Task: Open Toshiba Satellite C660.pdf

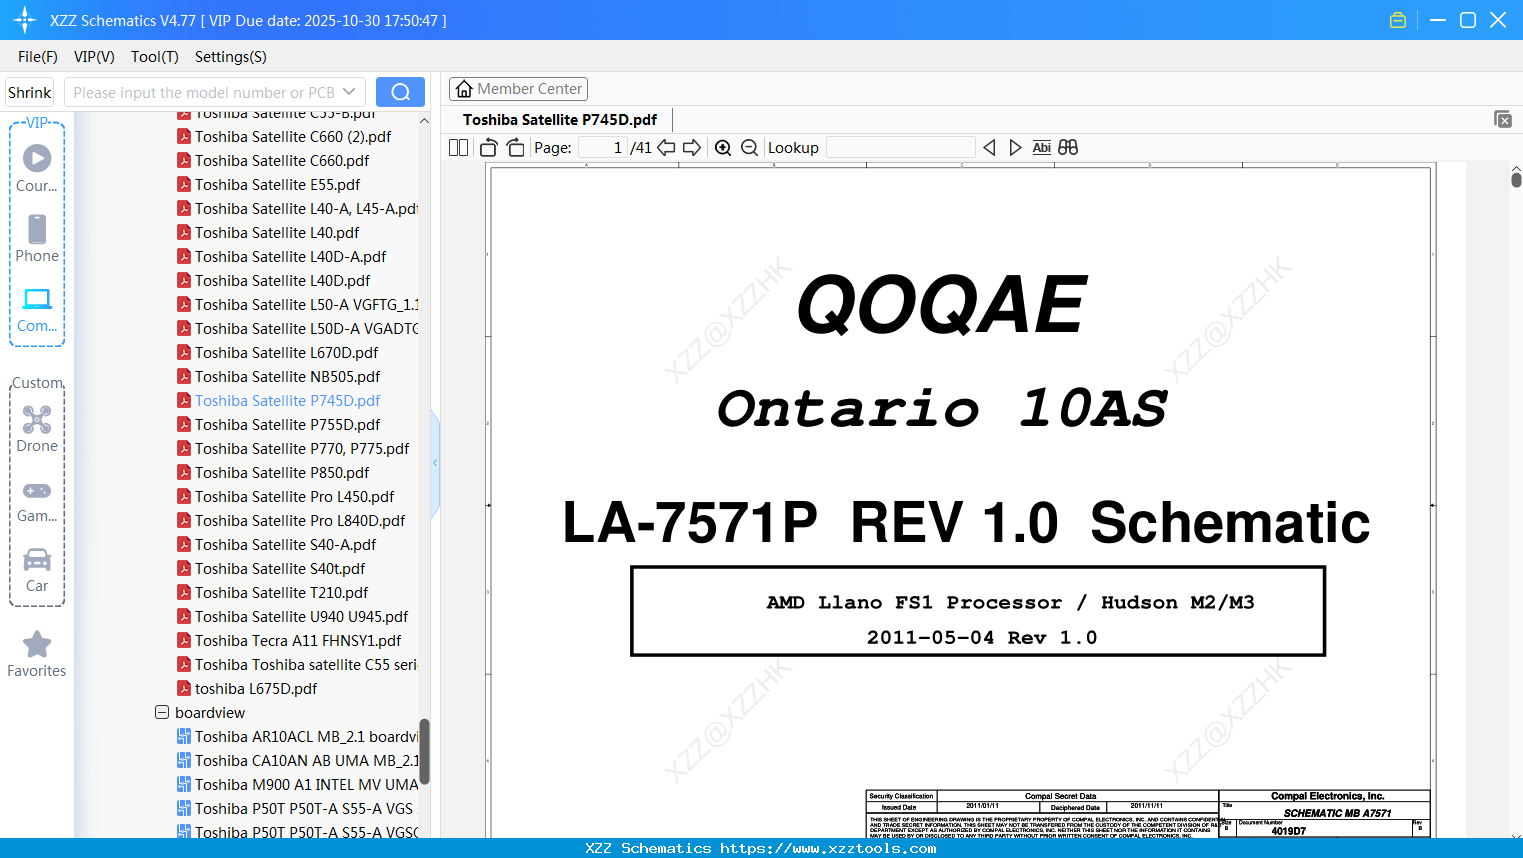Action: (x=282, y=161)
